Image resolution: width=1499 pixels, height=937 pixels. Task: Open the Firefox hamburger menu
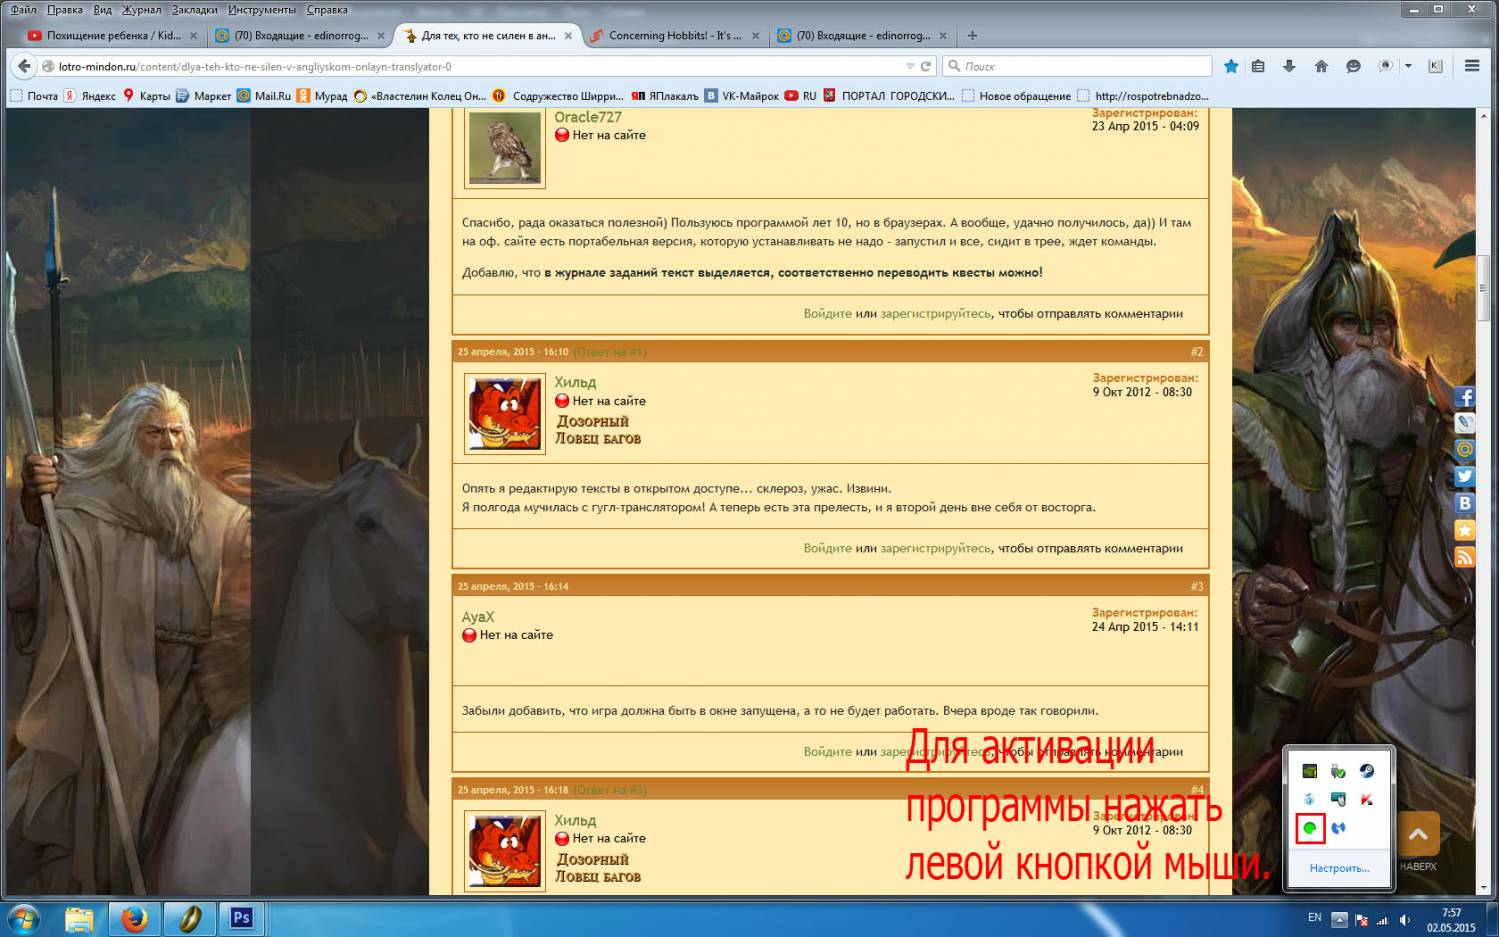click(1471, 66)
